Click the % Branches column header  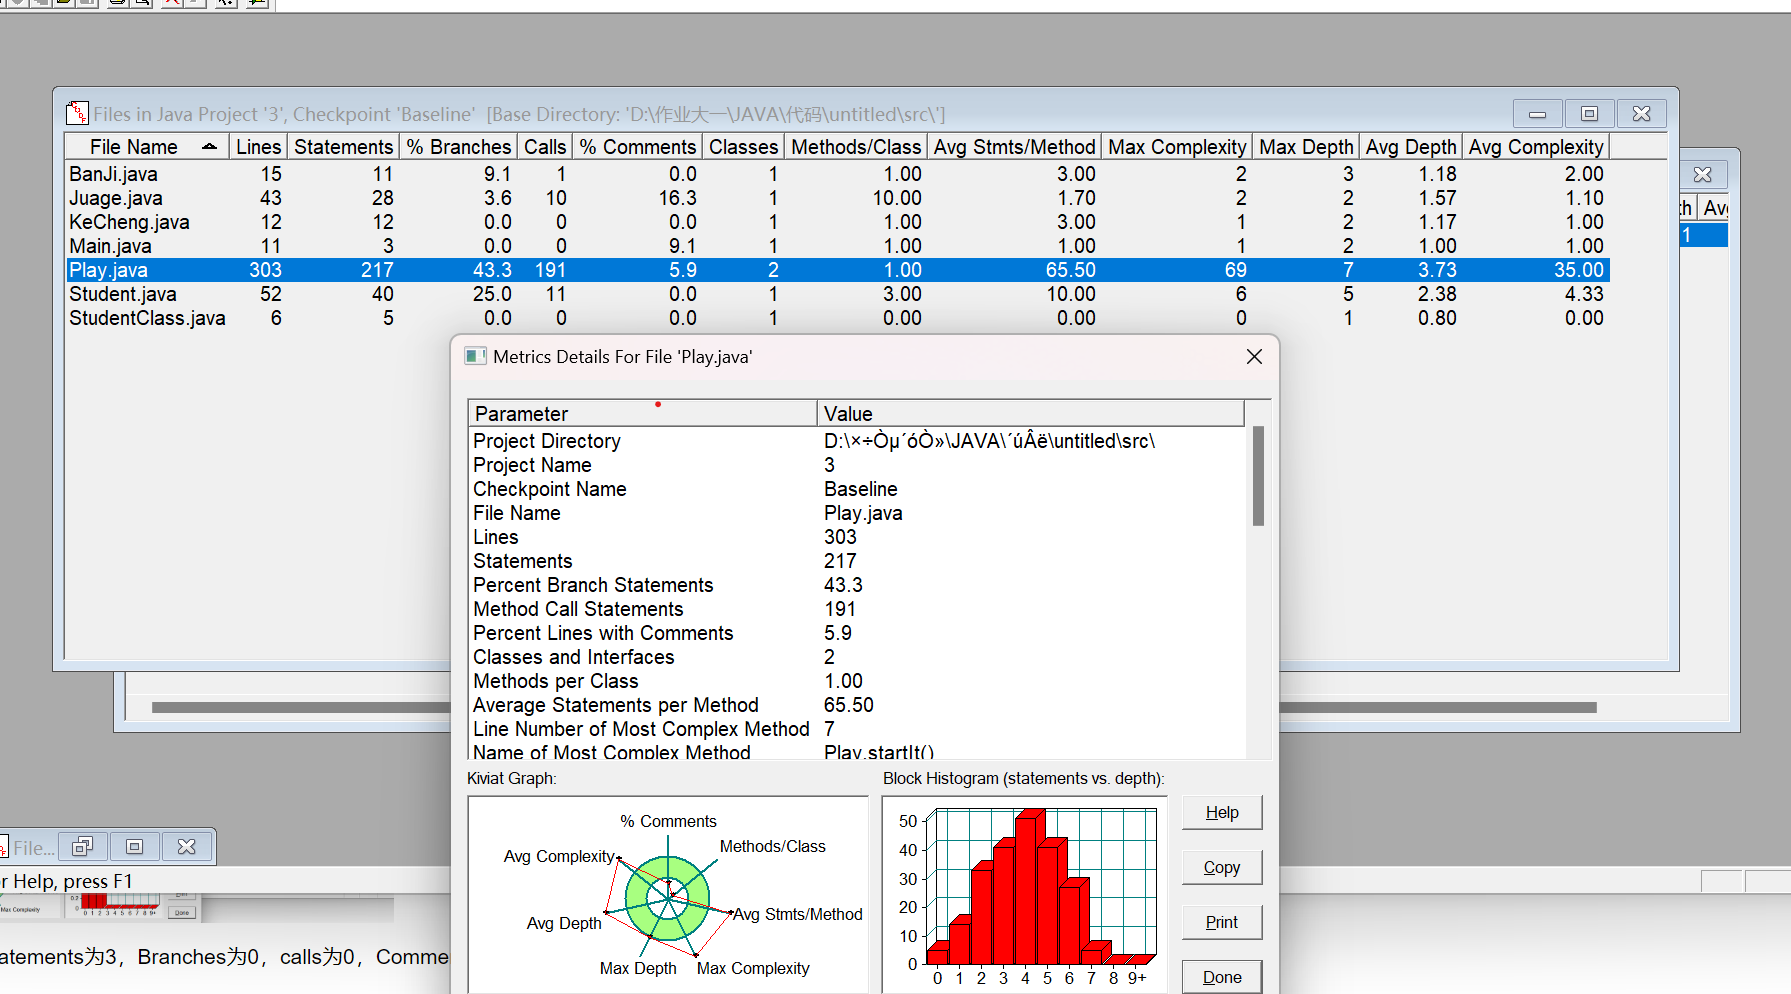pos(459,147)
